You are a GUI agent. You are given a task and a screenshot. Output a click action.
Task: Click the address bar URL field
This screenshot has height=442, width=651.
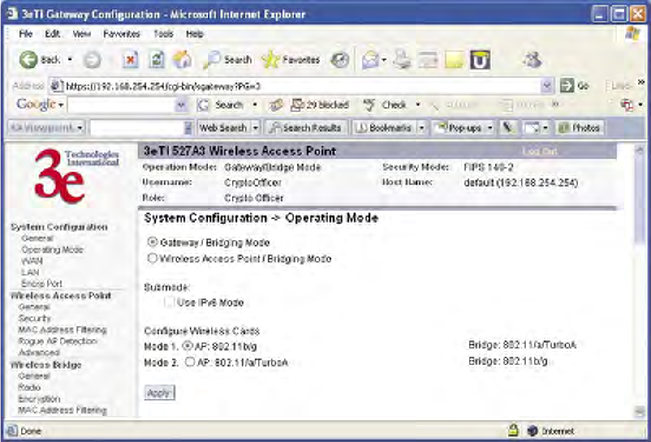pyautogui.click(x=303, y=86)
